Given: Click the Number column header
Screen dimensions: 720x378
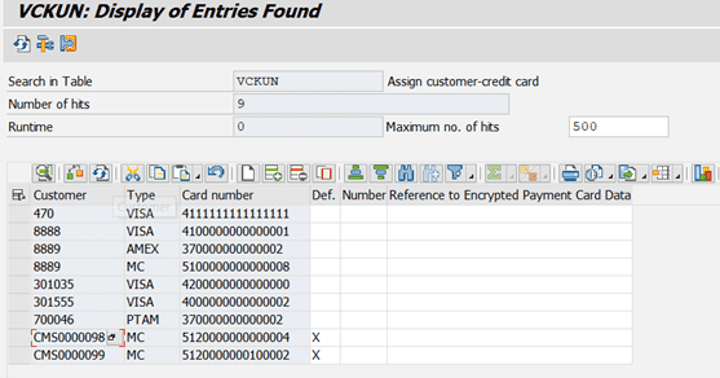Looking at the screenshot, I should click(x=364, y=195).
